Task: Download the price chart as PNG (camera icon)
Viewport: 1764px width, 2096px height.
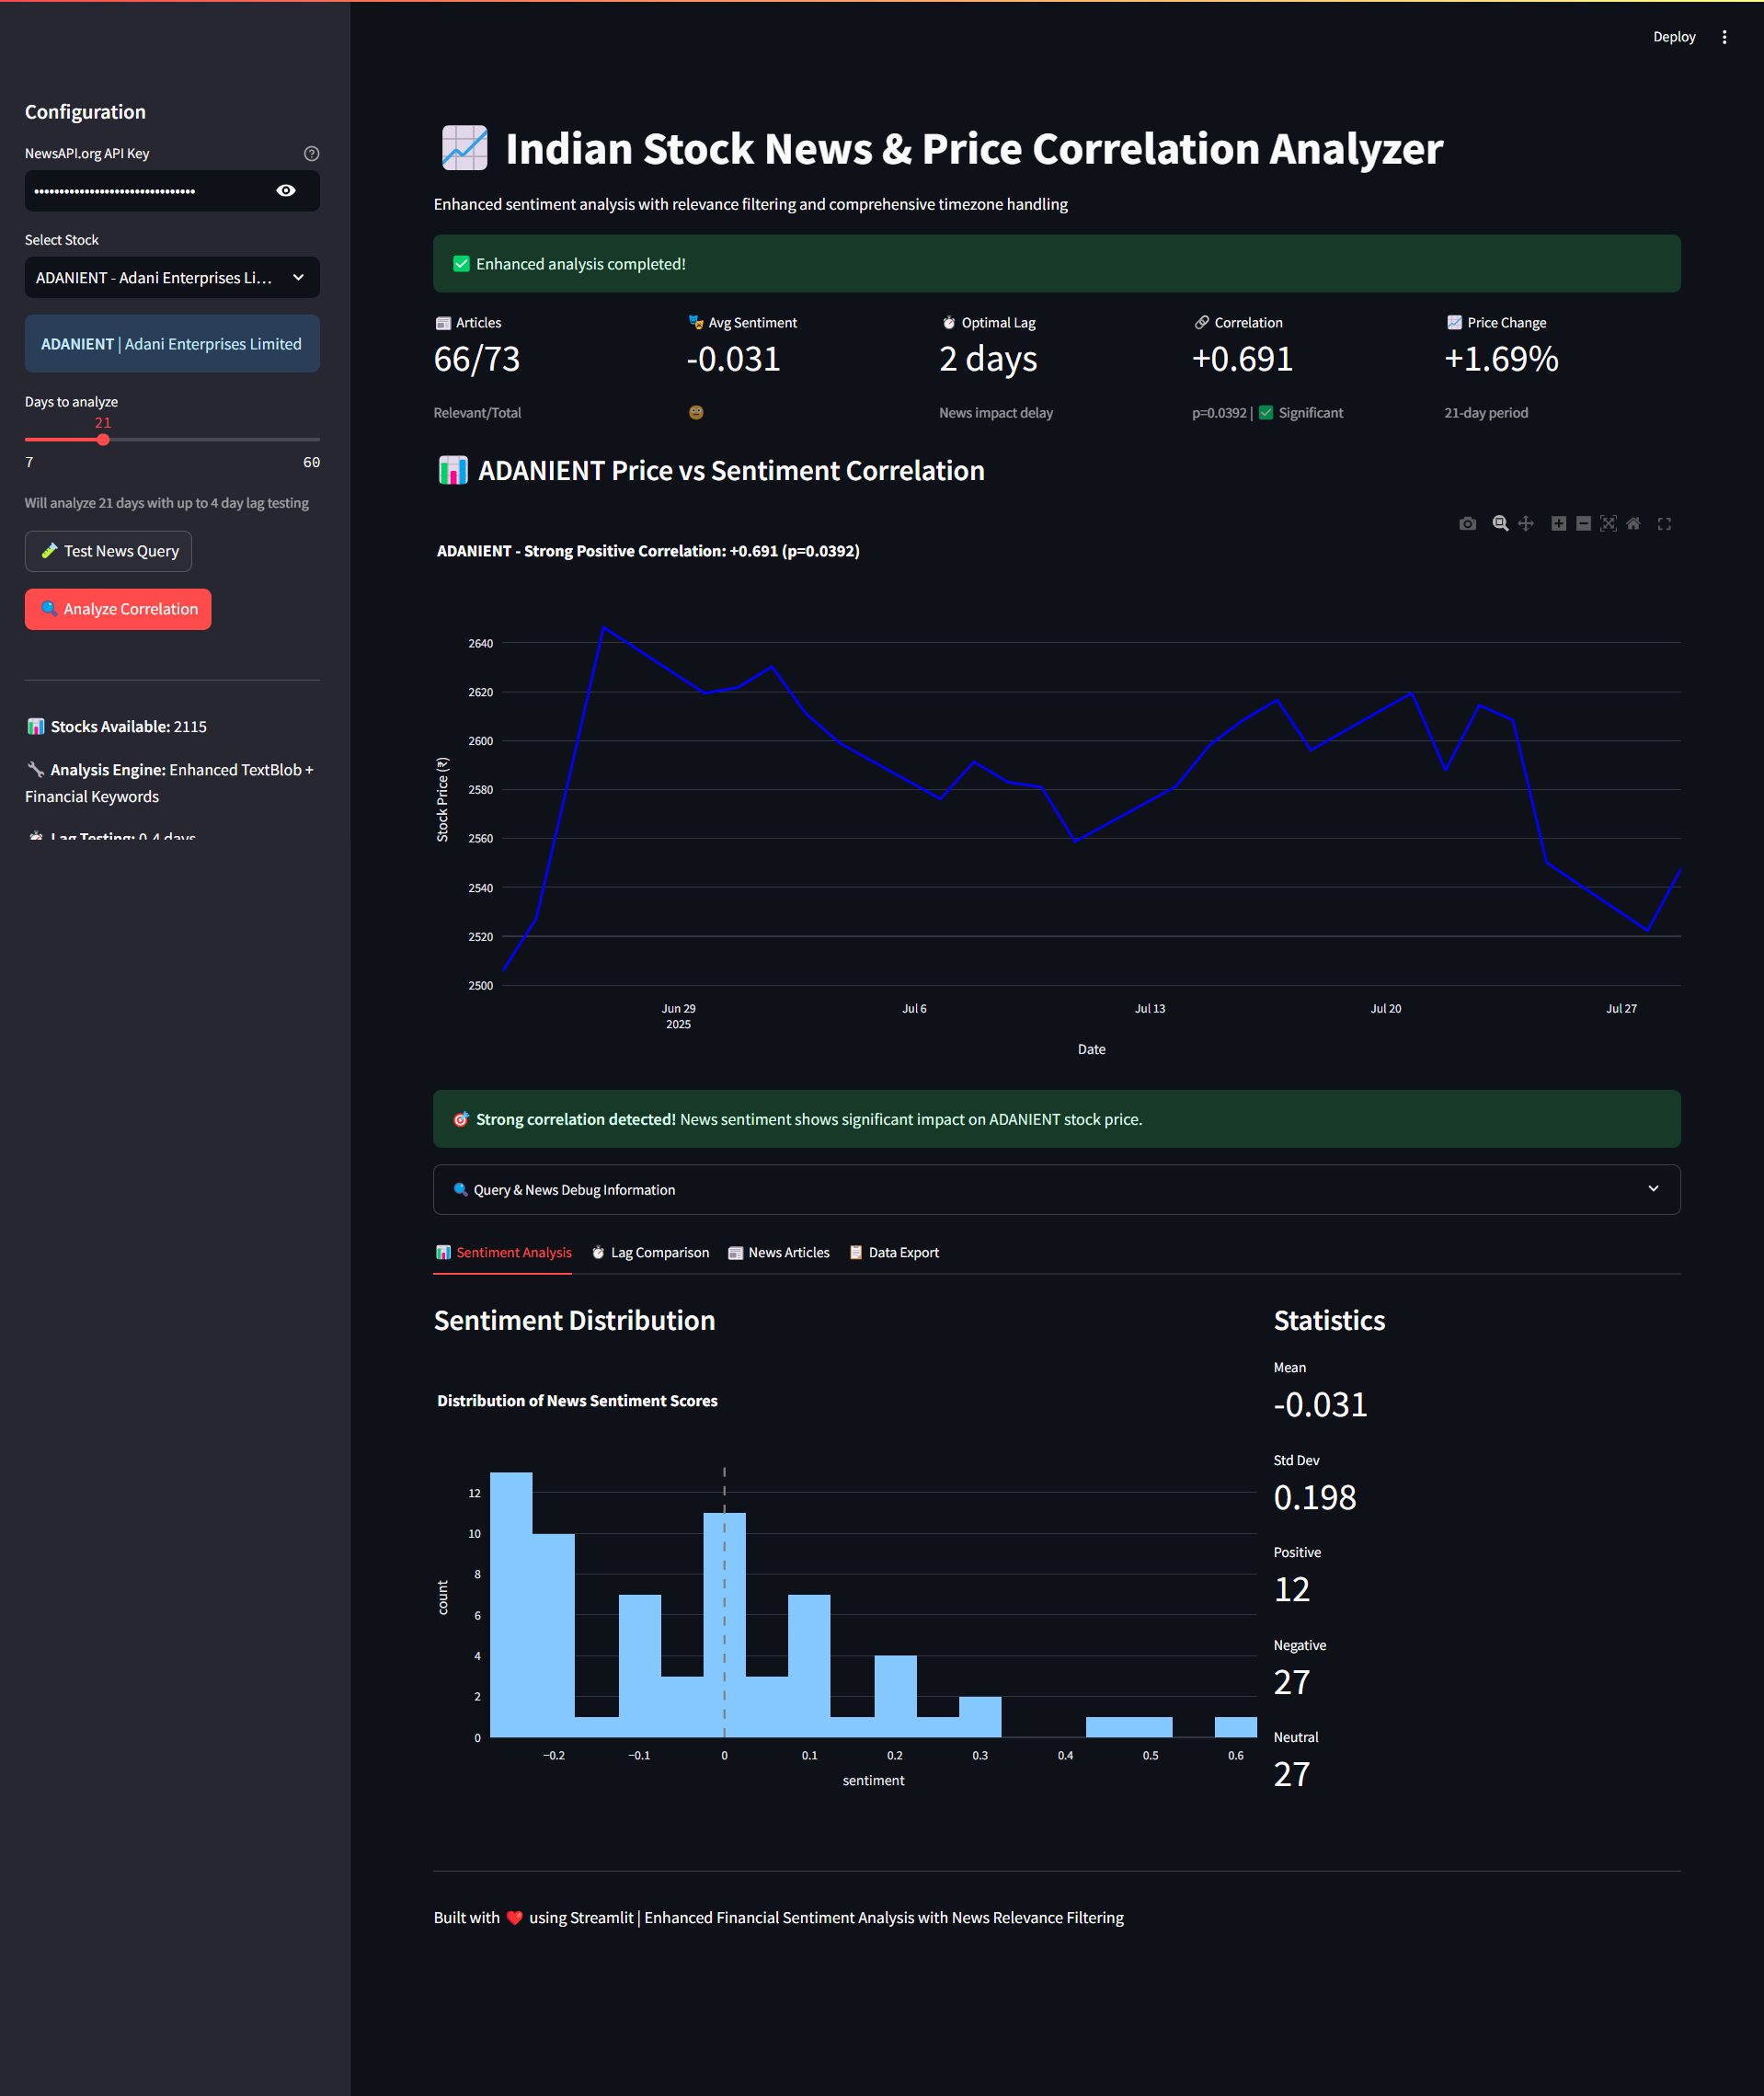Action: (x=1467, y=523)
